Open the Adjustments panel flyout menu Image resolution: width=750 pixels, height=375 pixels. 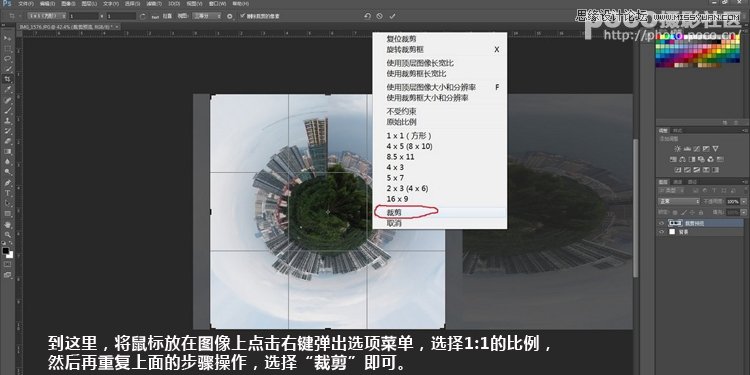[x=745, y=131]
